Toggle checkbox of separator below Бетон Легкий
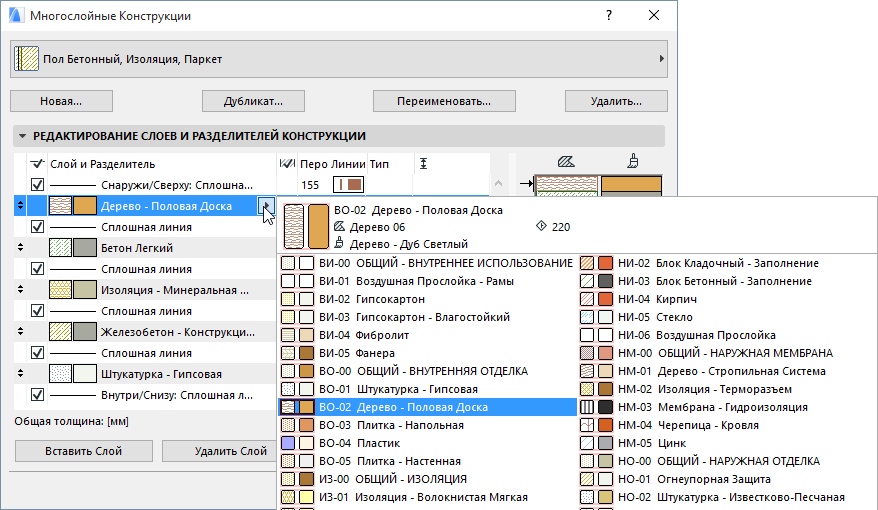This screenshot has width=878, height=510. [x=37, y=269]
